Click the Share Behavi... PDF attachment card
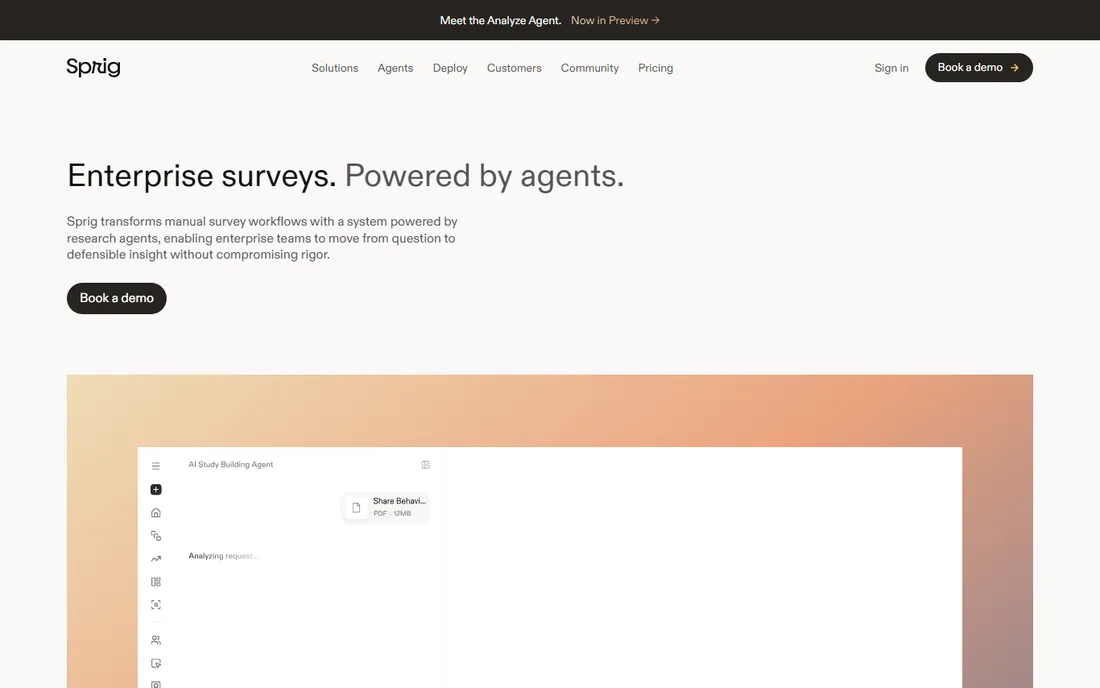The width and height of the screenshot is (1100, 688). coord(385,507)
